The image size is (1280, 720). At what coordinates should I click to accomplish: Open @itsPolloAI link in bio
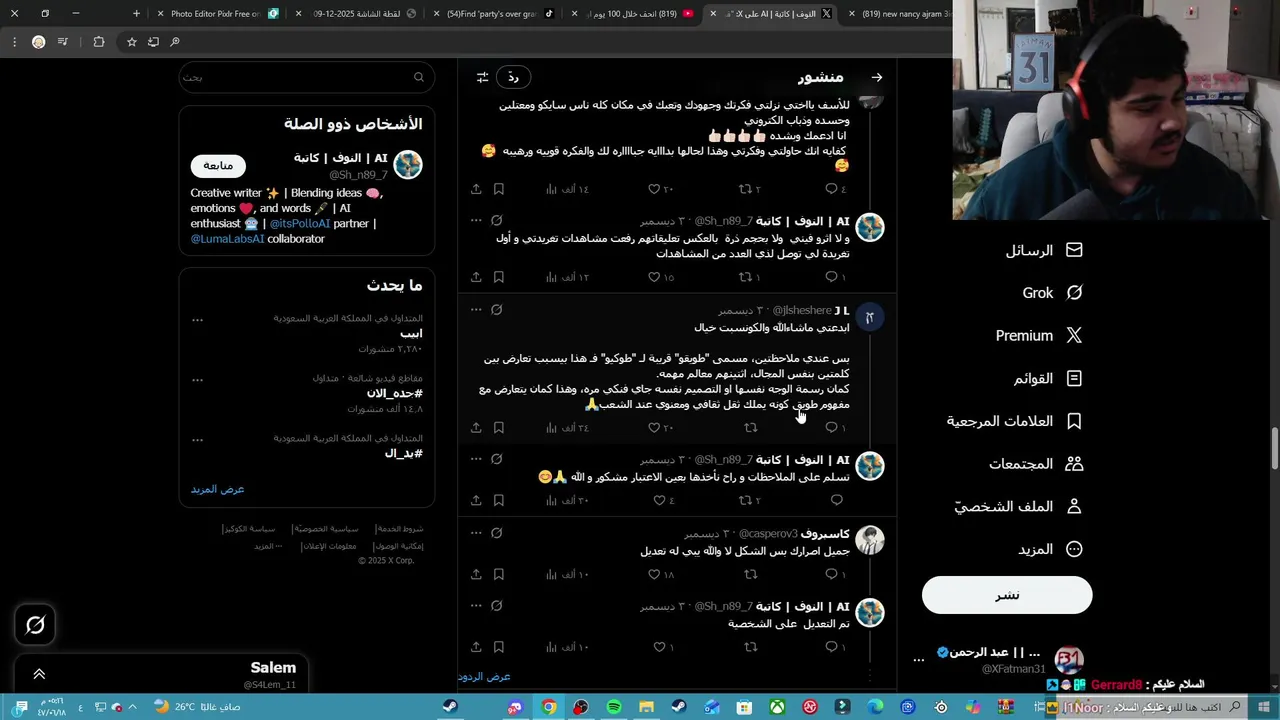coord(300,224)
